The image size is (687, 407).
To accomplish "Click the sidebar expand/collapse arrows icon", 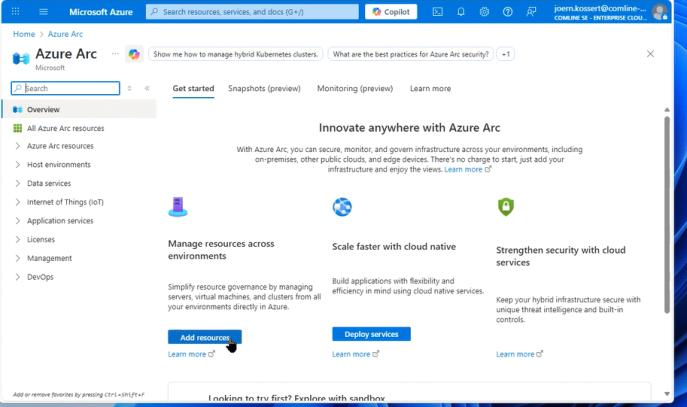I will point(129,88).
